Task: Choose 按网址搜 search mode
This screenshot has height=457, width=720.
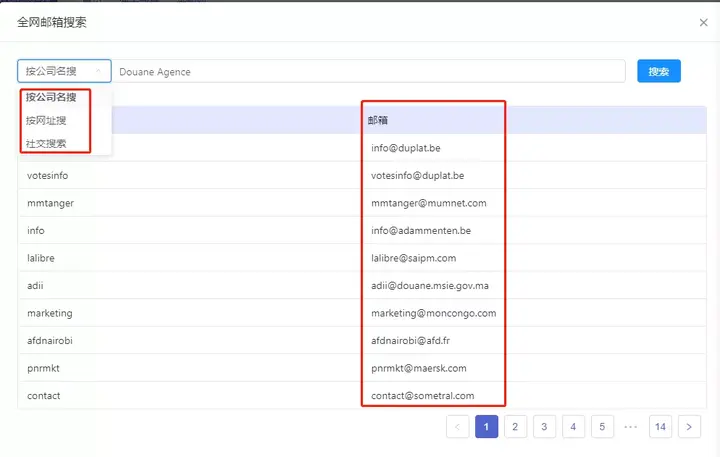Action: 46,120
